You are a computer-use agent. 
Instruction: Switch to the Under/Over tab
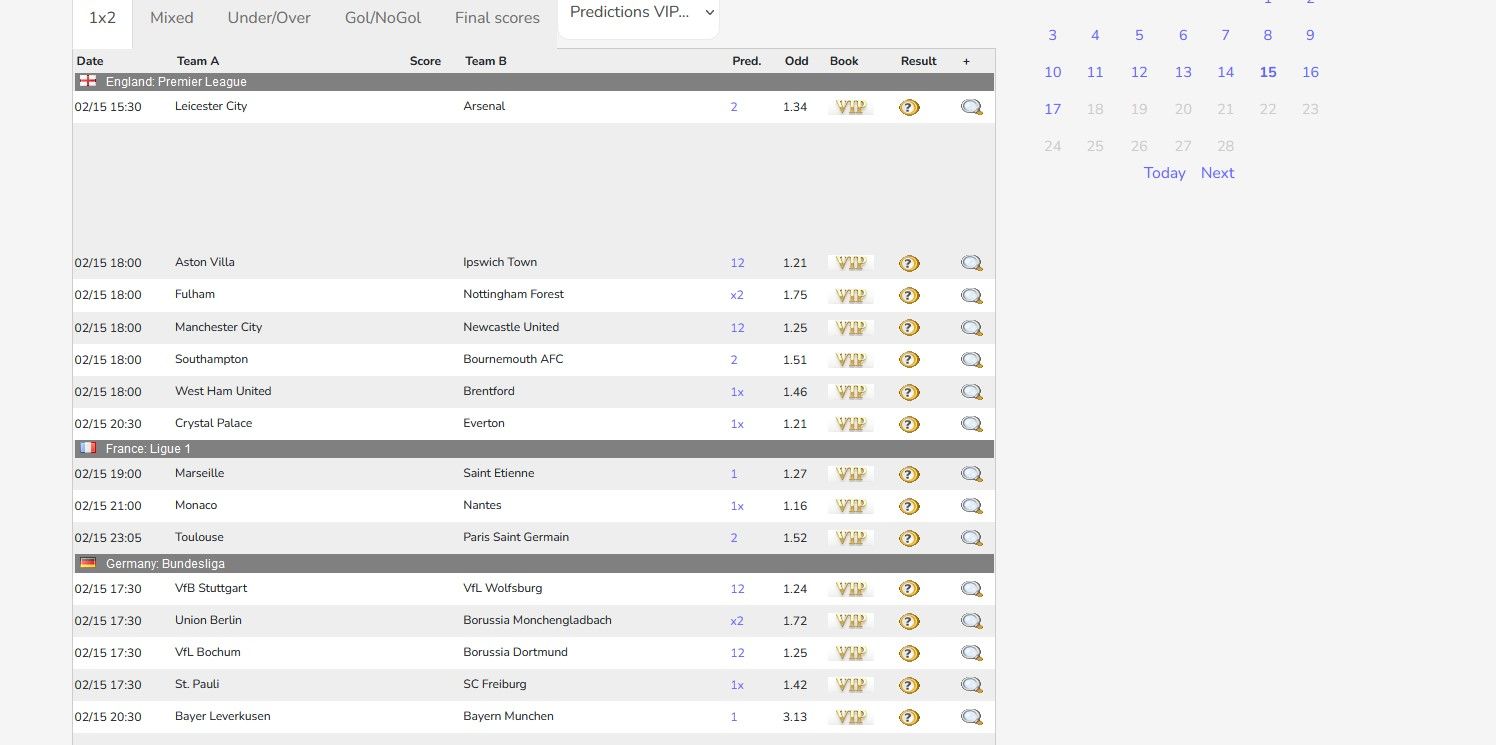pyautogui.click(x=269, y=18)
